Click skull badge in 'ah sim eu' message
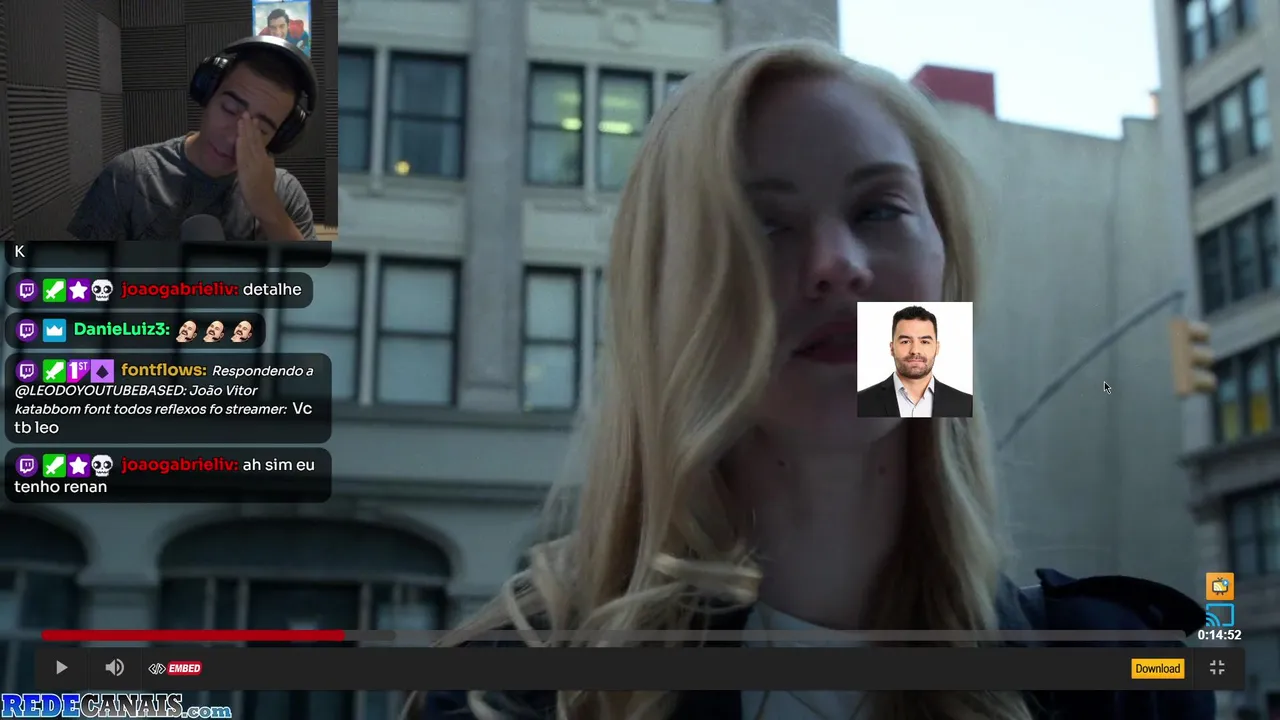This screenshot has width=1280, height=720. [x=102, y=465]
